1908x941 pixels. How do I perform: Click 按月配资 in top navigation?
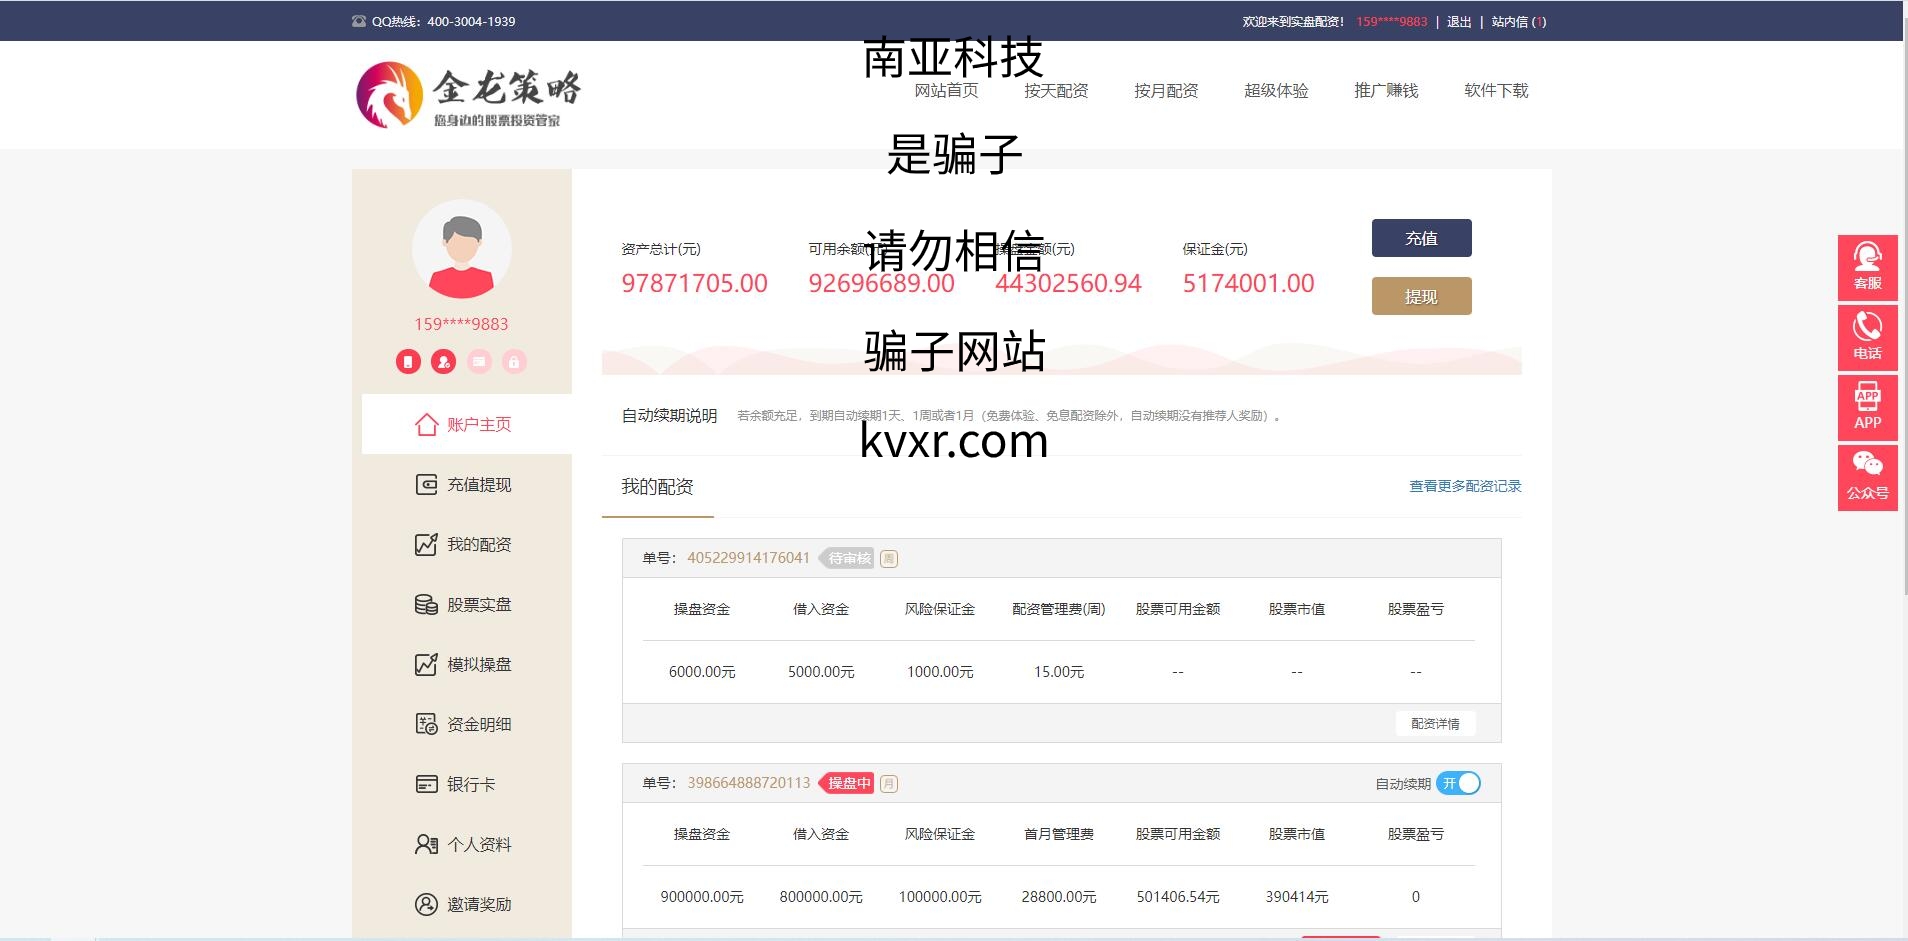tap(1166, 91)
